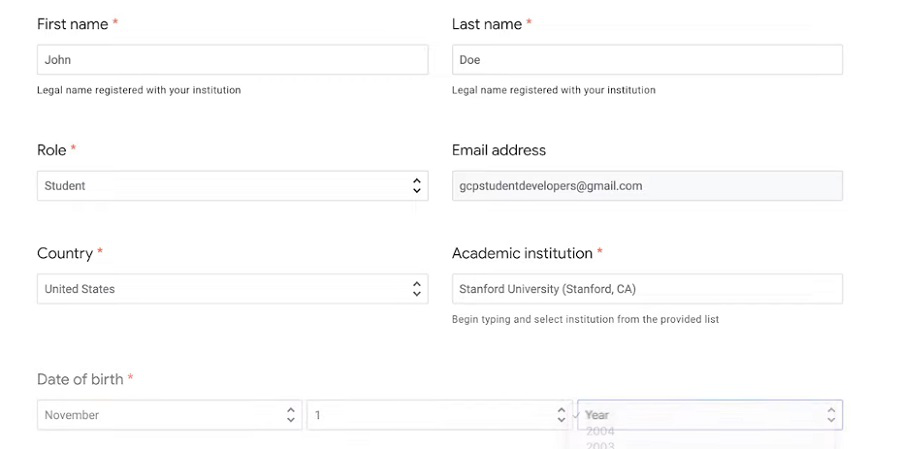Click the Academic institution label
Viewport: 900px width, 449px height.
522,253
